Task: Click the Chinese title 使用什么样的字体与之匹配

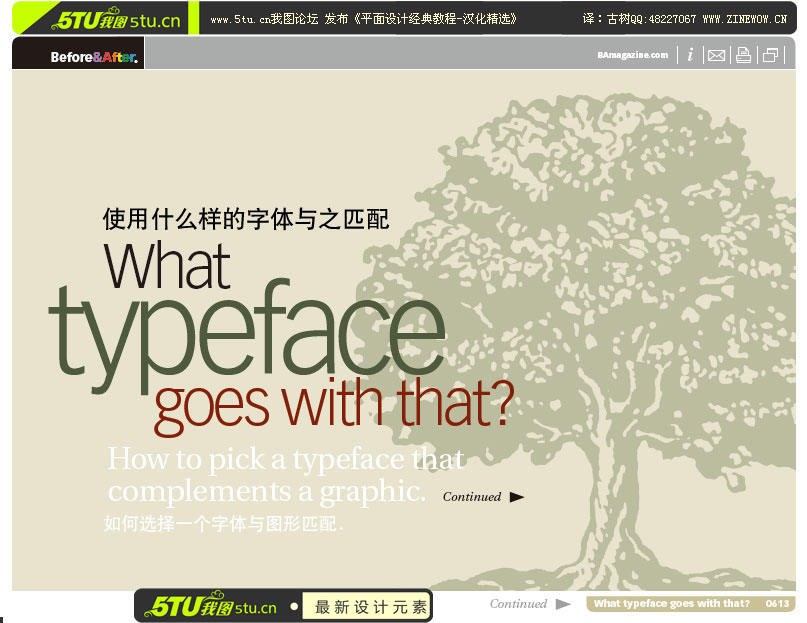Action: [245, 219]
